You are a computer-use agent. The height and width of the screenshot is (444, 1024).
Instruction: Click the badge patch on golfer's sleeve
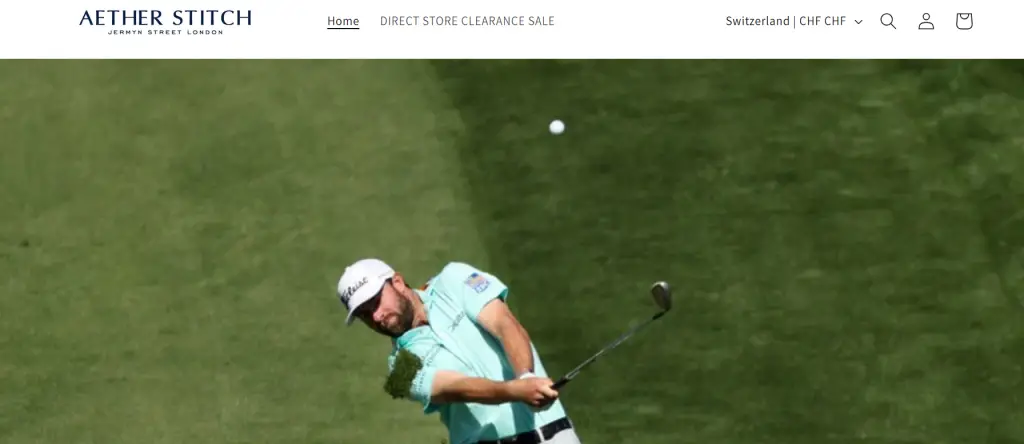(x=477, y=282)
